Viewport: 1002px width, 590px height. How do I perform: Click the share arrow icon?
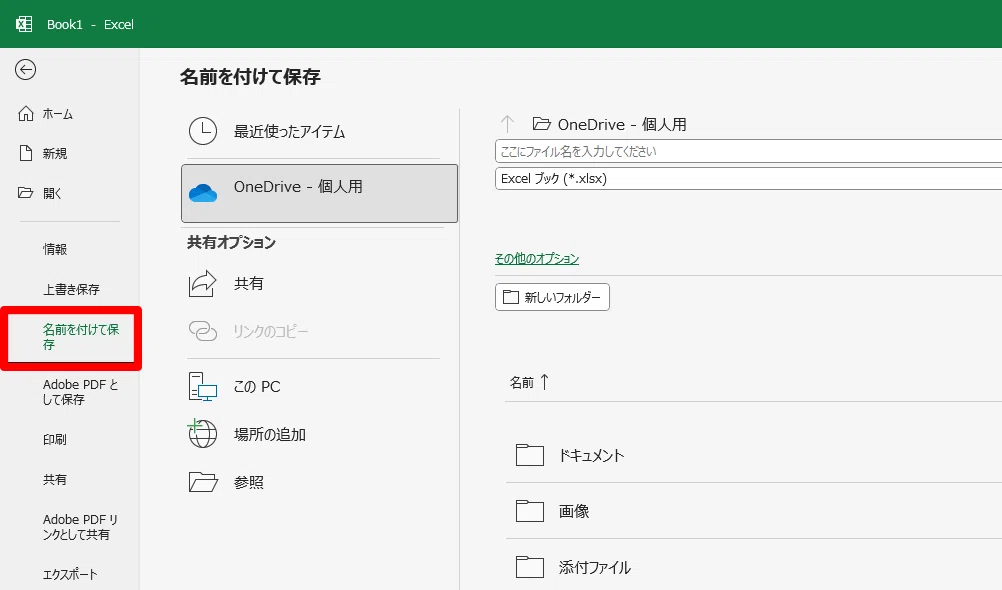coord(203,284)
